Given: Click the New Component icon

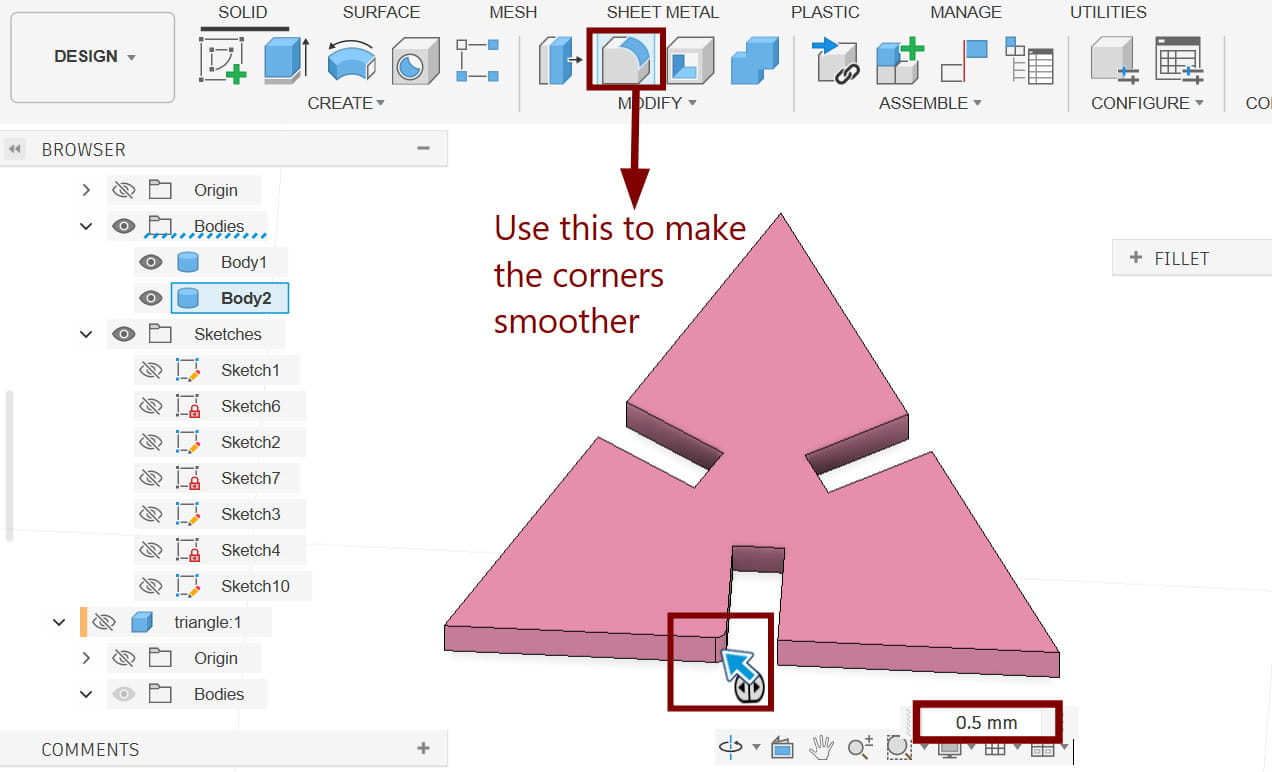Looking at the screenshot, I should coord(899,61).
